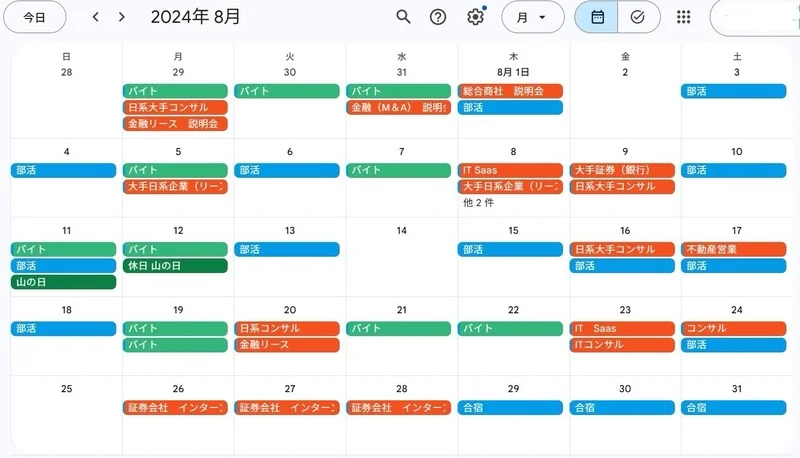Open the バイト event on August 22
The image size is (800, 458).
[x=510, y=328]
